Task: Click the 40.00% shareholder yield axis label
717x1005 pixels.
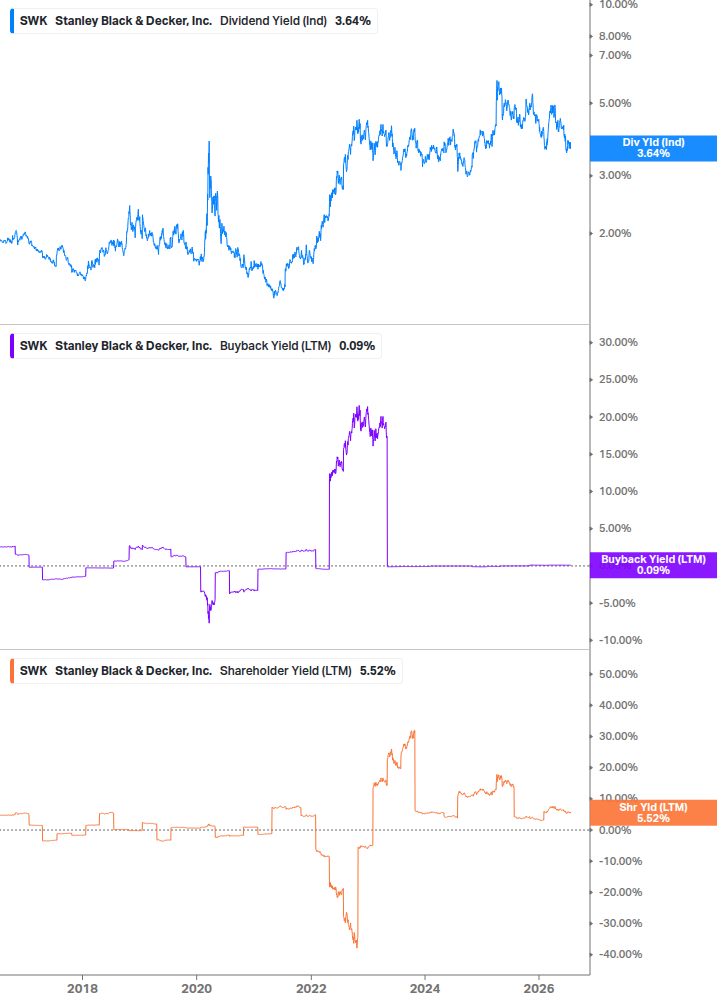Action: point(618,705)
